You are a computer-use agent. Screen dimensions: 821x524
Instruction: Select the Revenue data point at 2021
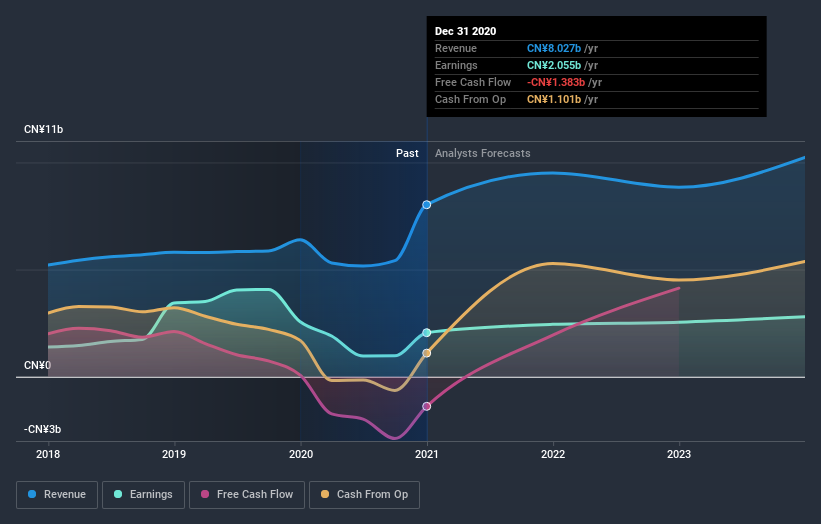pyautogui.click(x=427, y=205)
